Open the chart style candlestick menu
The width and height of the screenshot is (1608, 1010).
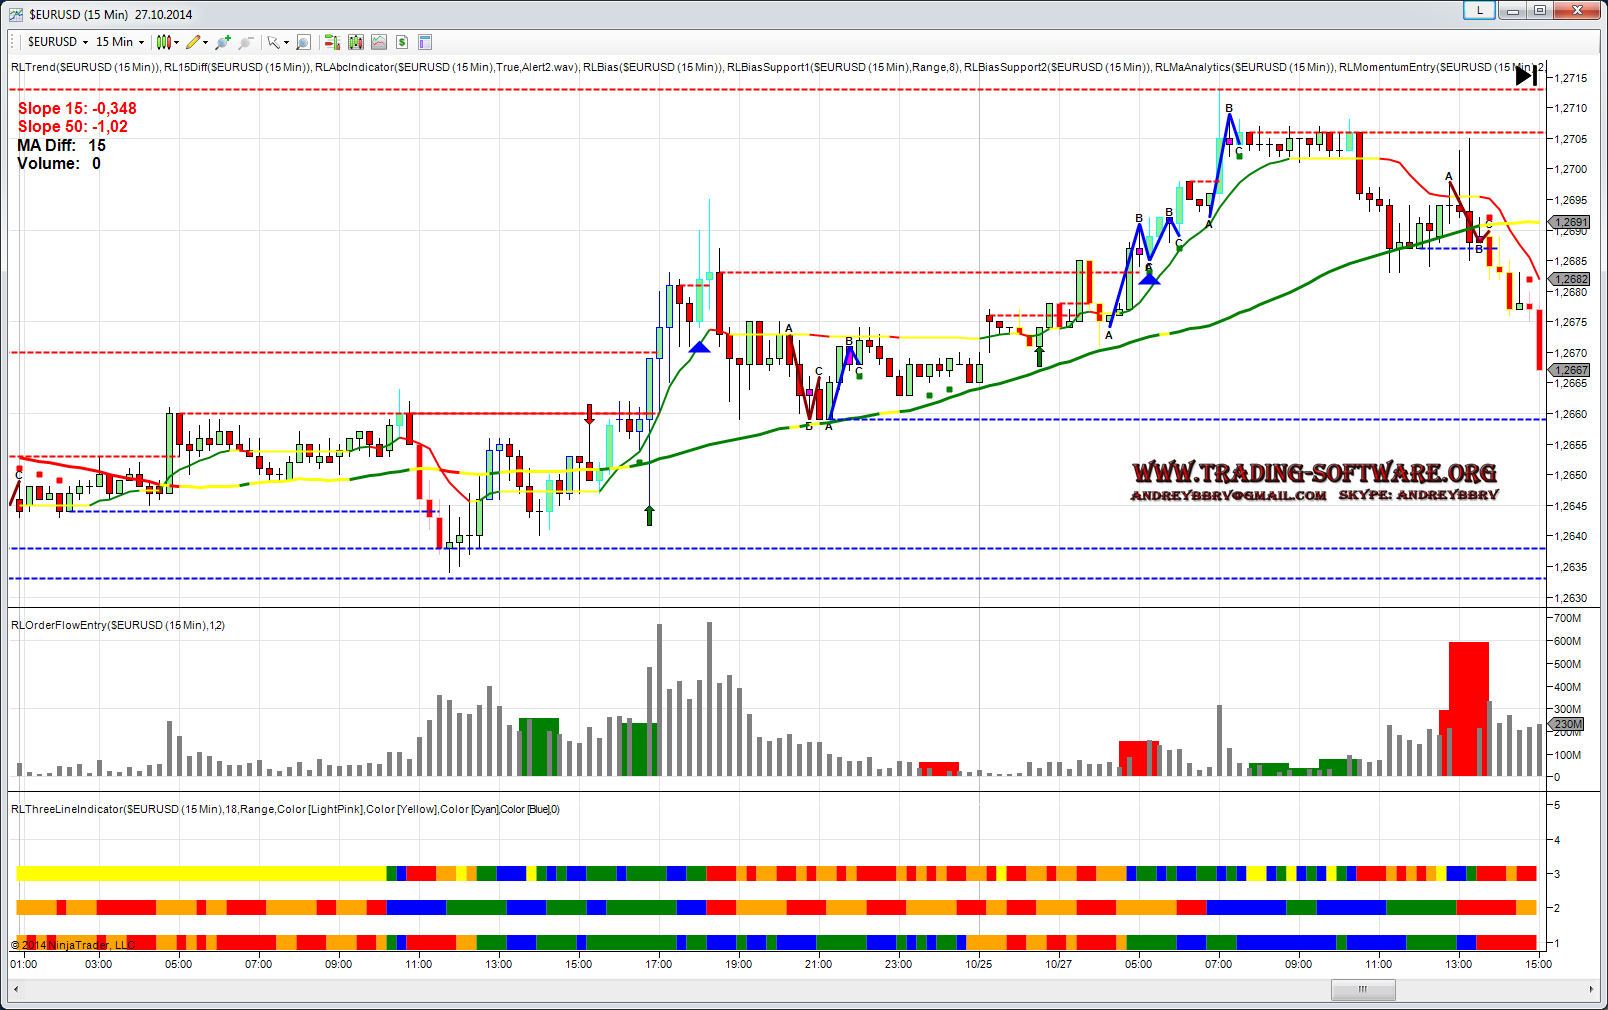[x=166, y=42]
